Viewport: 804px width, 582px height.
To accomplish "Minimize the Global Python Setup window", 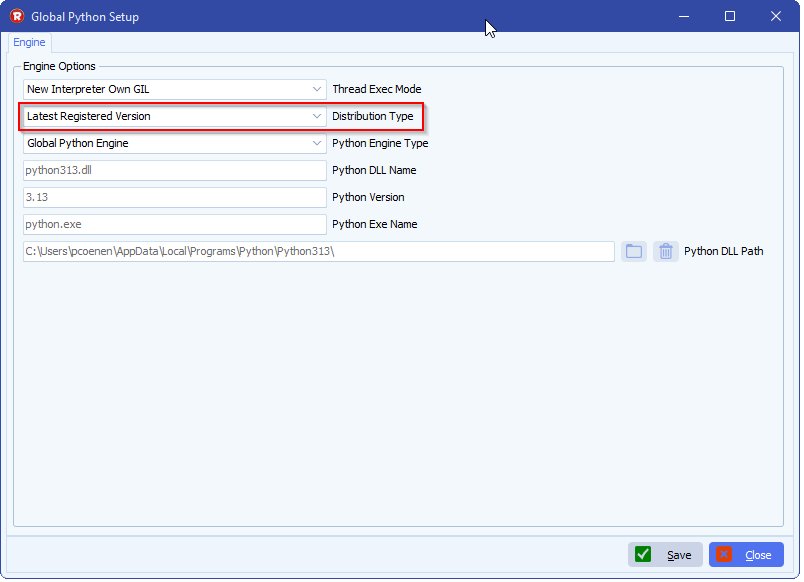I will point(684,16).
